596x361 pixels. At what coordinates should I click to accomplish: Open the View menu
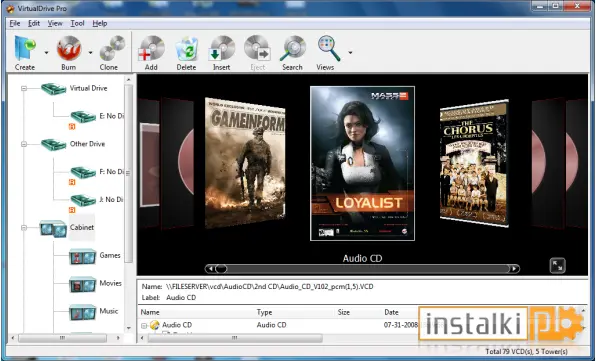coord(55,24)
